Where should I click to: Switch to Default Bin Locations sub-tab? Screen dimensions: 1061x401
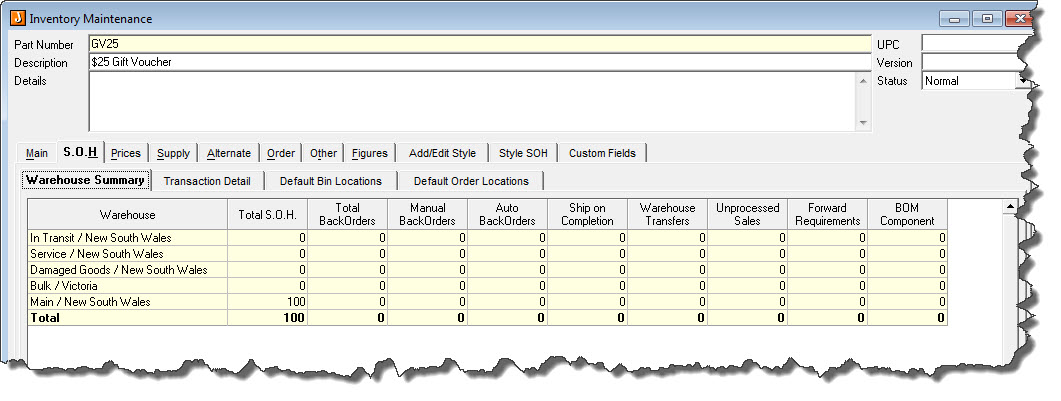point(331,181)
